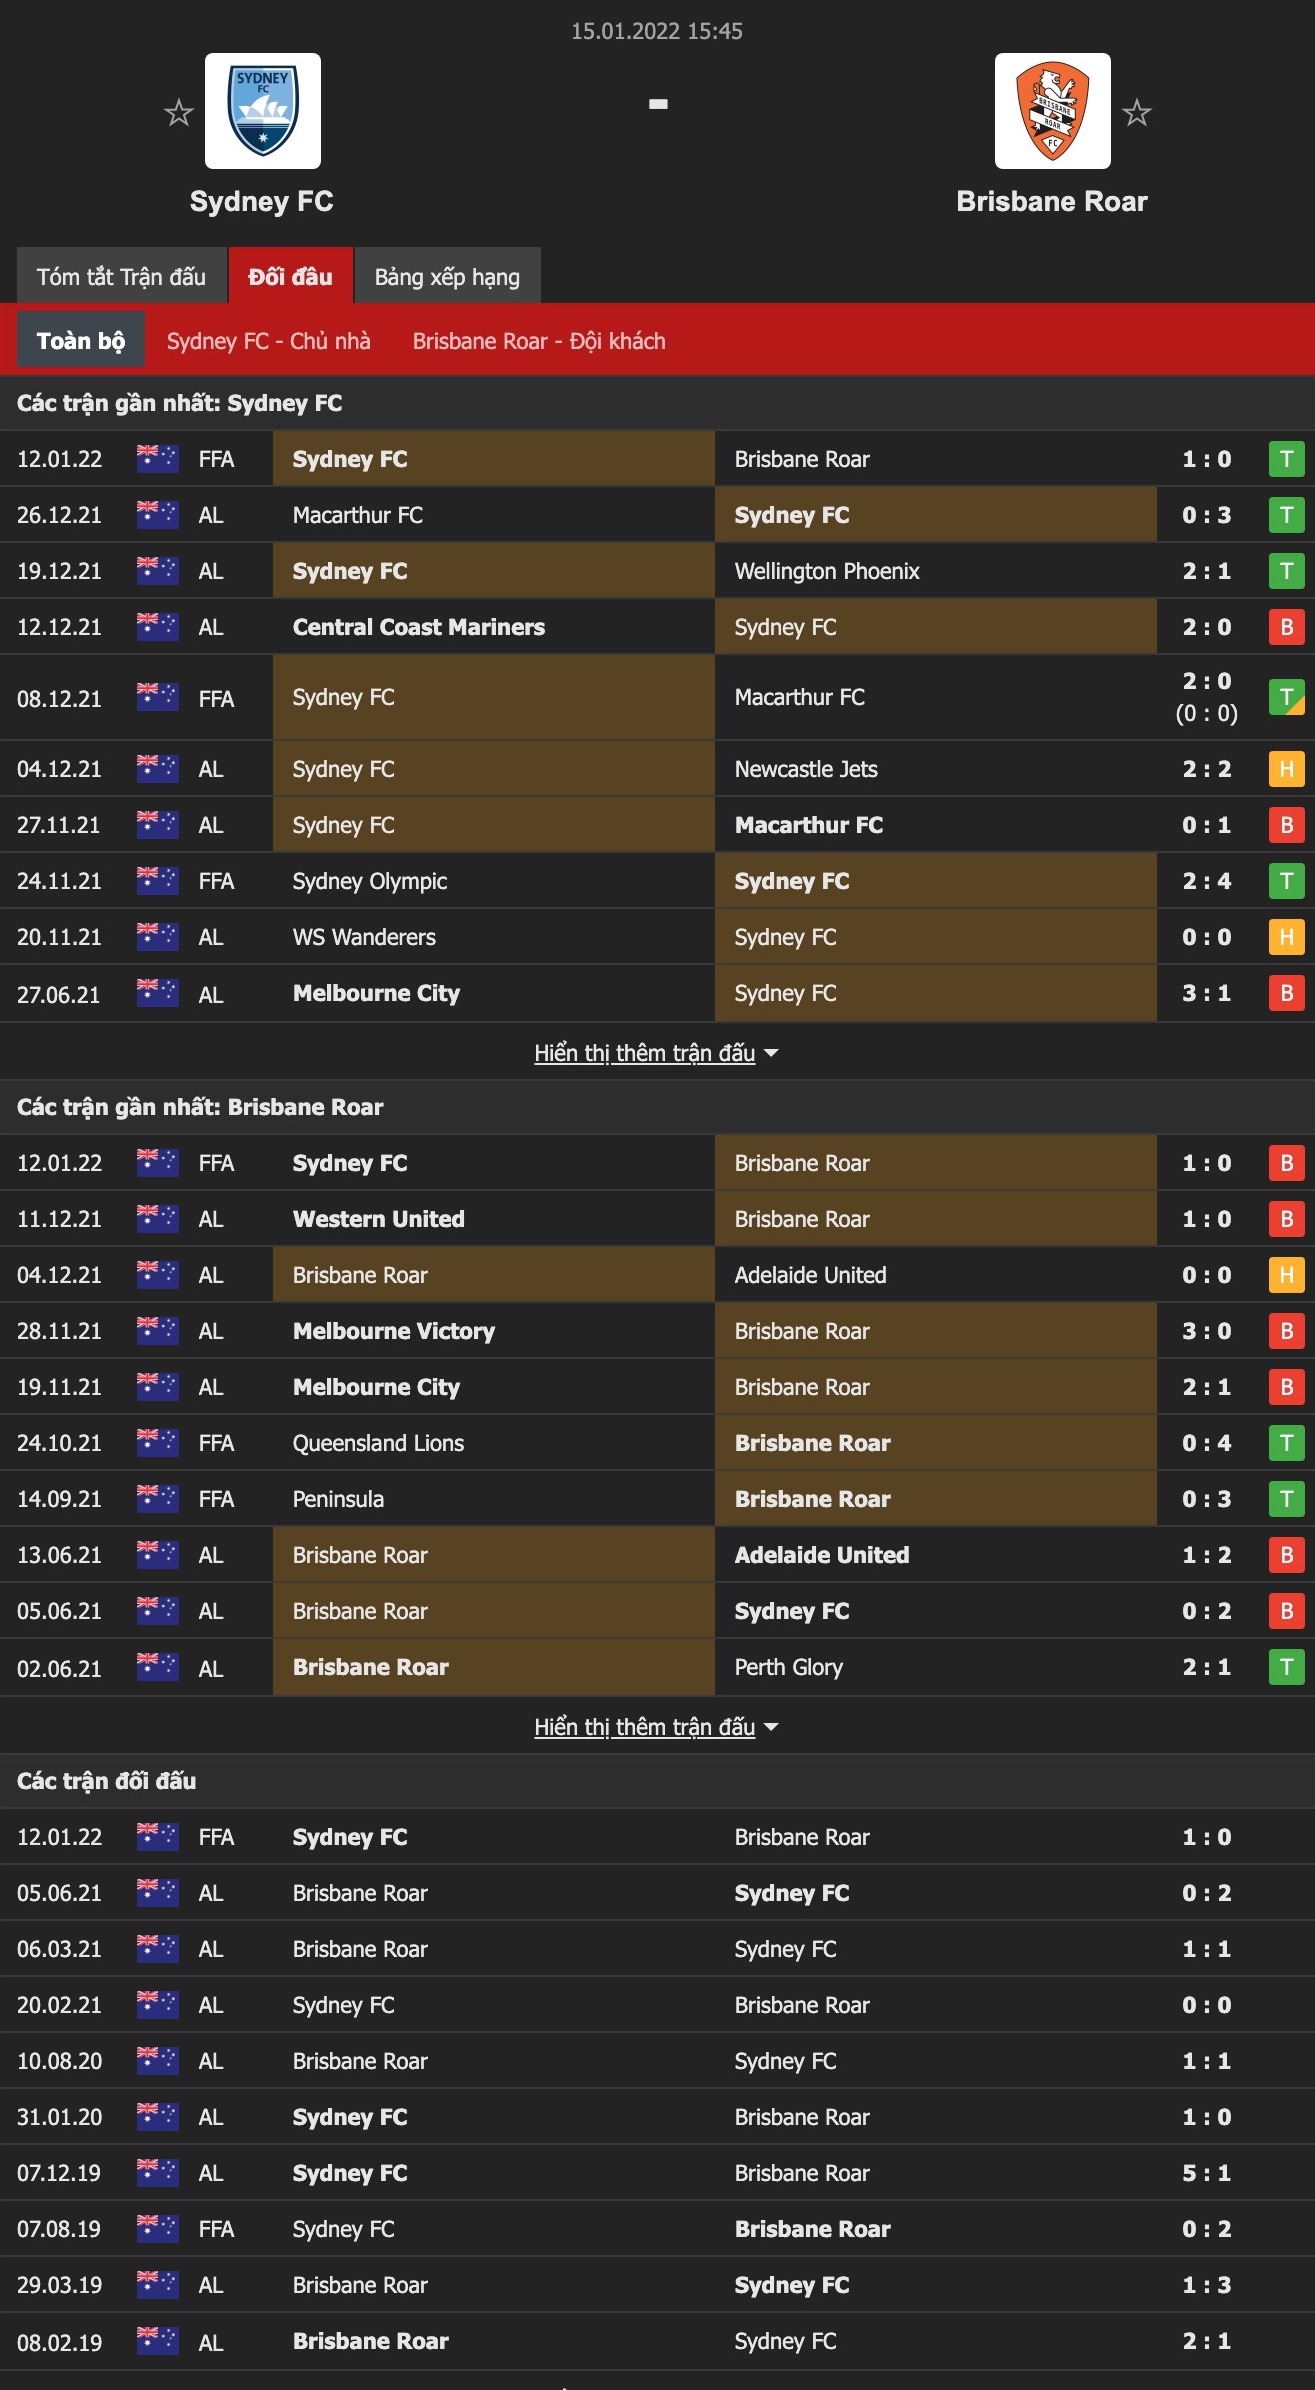Click the B badge on 27.06.21 Melbourne City match

click(1286, 993)
